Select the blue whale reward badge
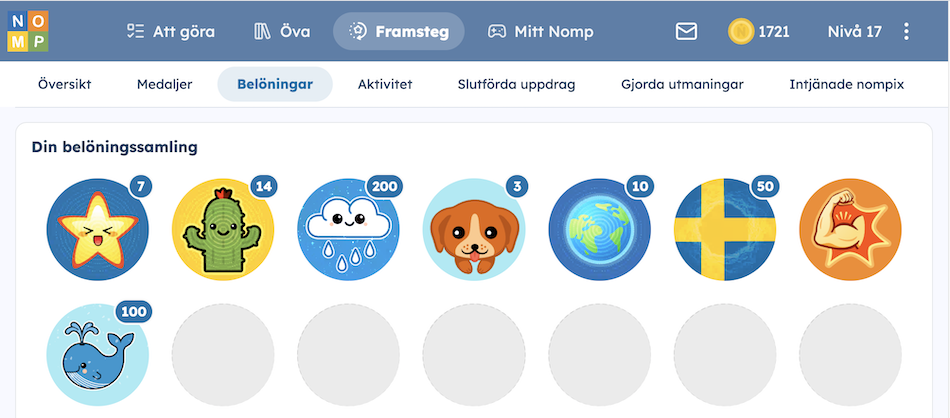The image size is (950, 418). coord(98,354)
